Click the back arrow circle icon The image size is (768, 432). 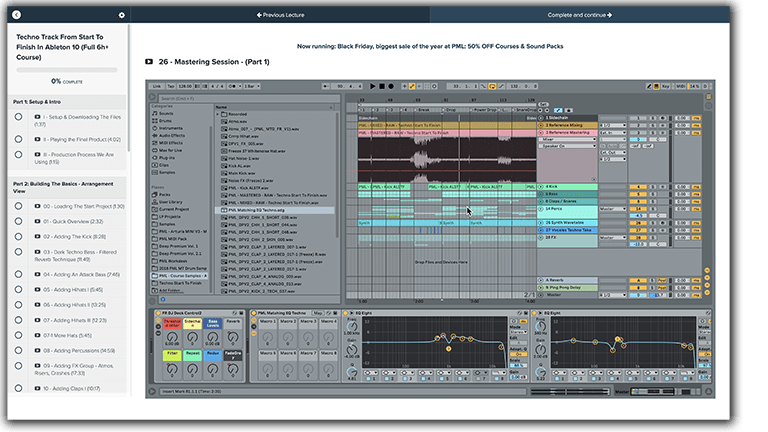coord(17,15)
